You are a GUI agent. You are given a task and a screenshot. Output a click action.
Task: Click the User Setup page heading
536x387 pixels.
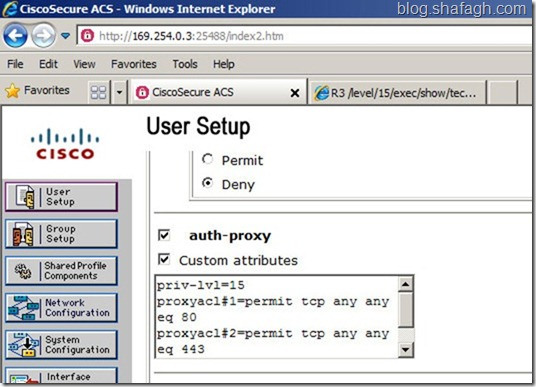click(x=198, y=126)
